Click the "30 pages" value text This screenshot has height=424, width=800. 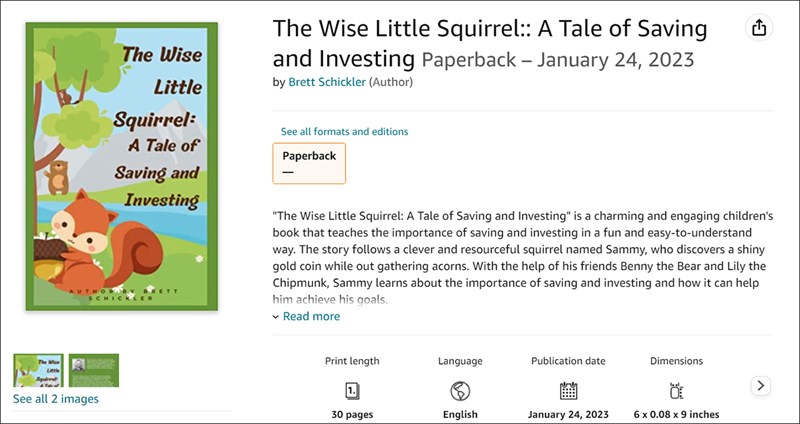click(352, 414)
